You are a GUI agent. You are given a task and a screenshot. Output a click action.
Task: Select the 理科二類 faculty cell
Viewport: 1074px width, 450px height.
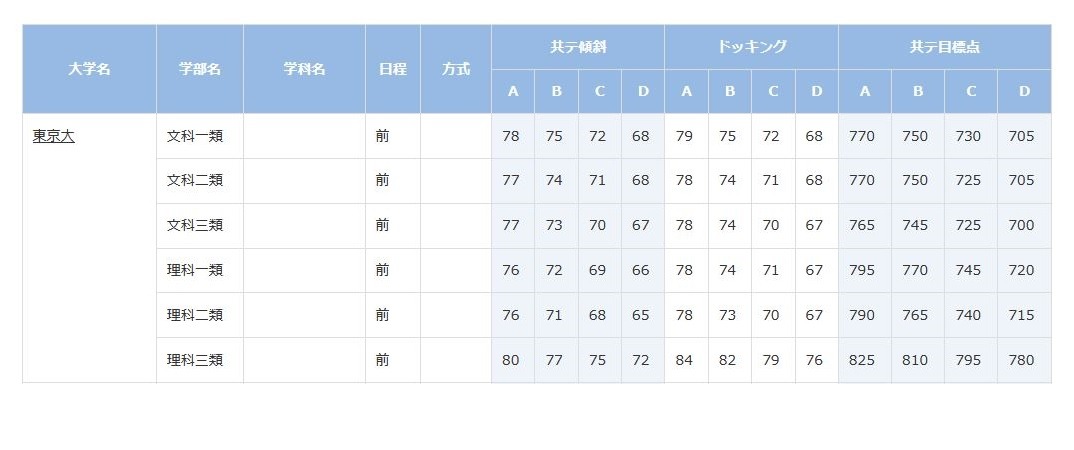(194, 315)
